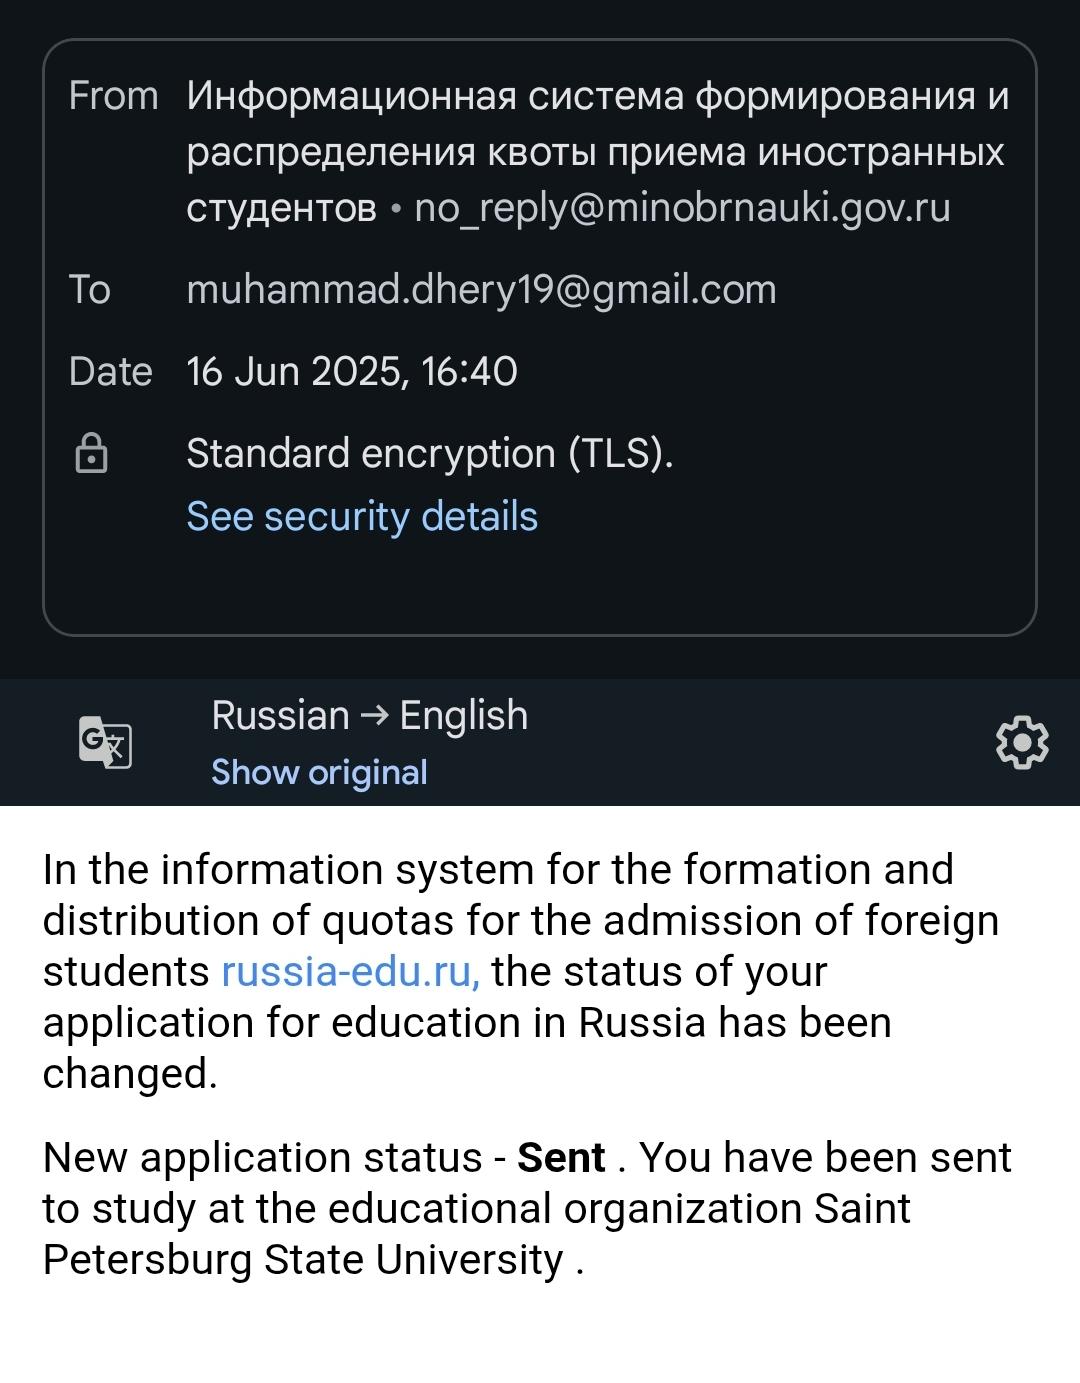The height and width of the screenshot is (1383, 1080).
Task: Select recipient muhammad.dhery19@gmail.com address
Action: pyautogui.click(x=481, y=289)
